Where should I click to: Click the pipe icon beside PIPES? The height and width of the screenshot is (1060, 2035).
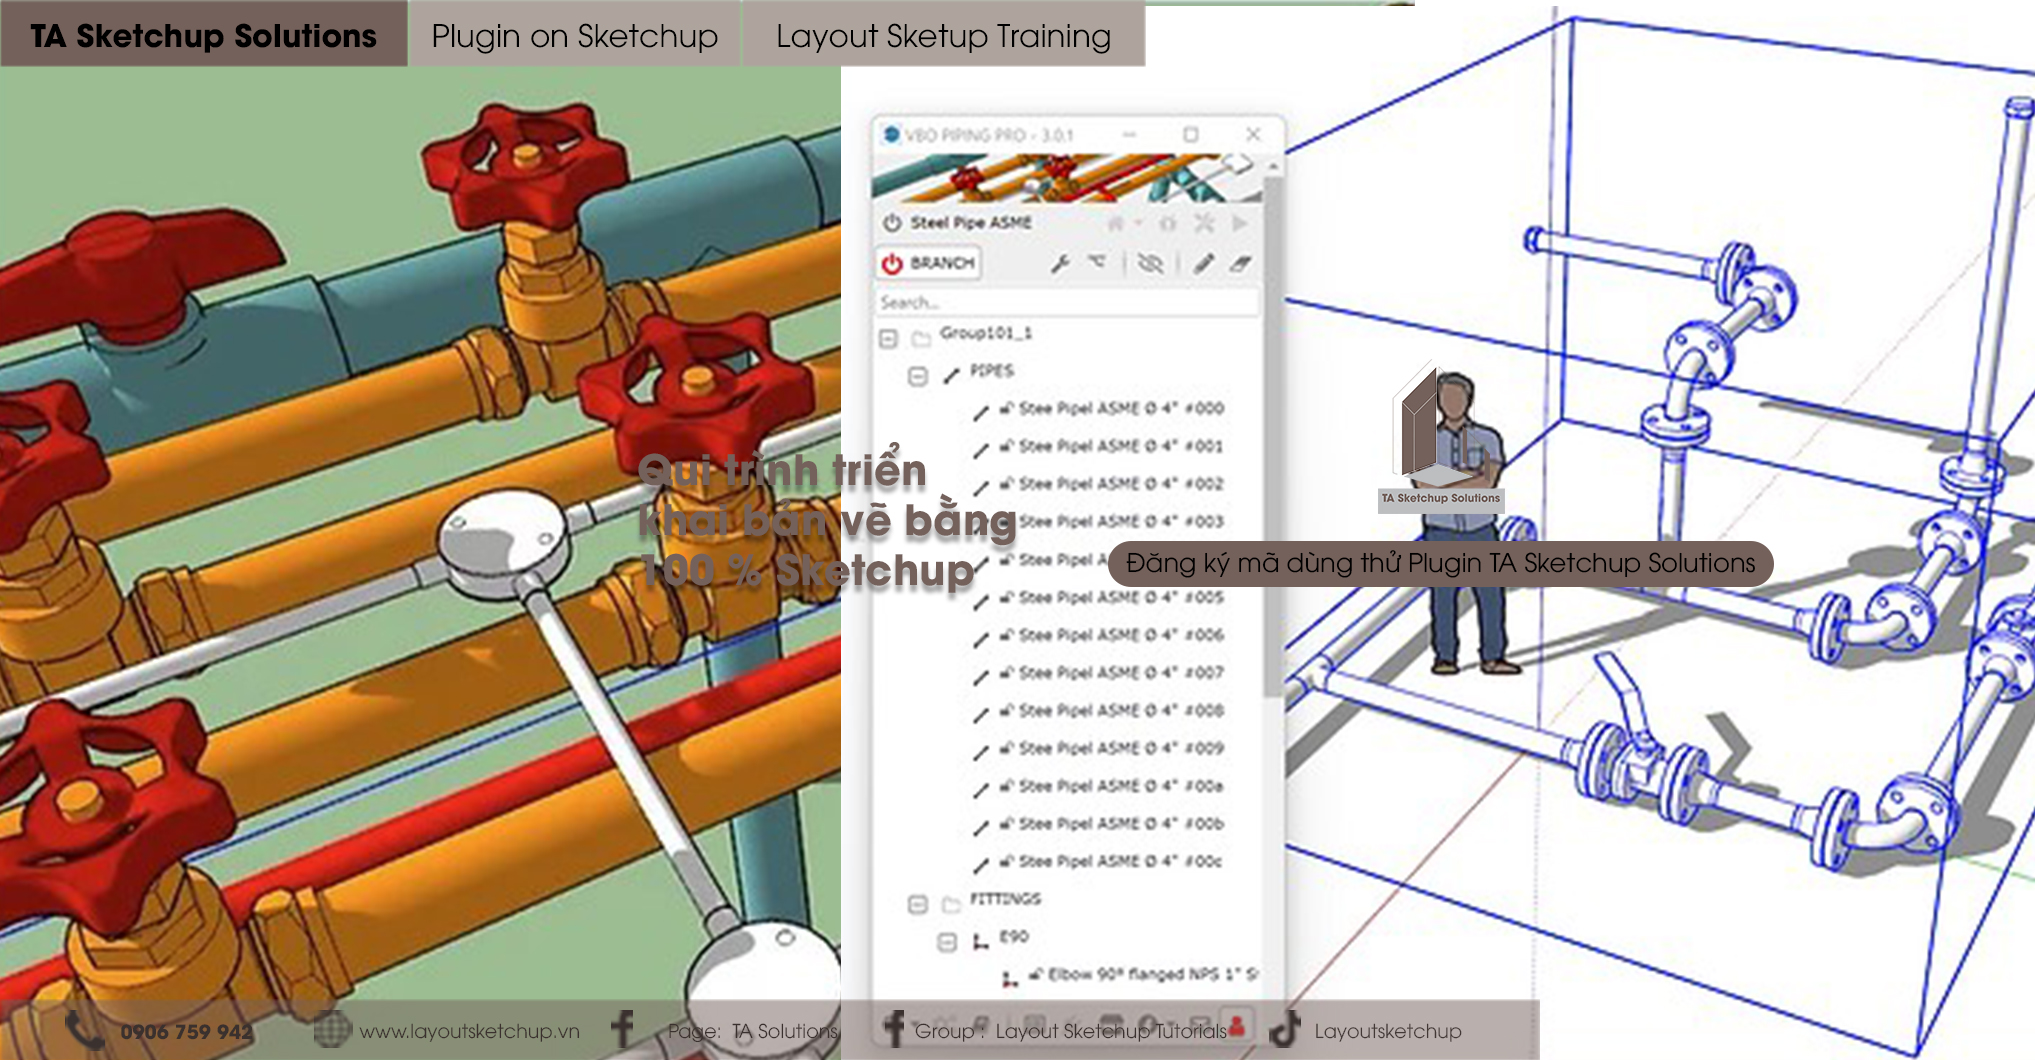click(951, 376)
